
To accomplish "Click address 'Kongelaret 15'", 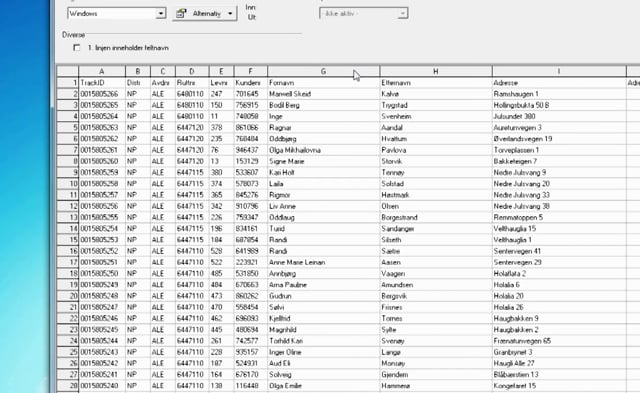I will [515, 386].
